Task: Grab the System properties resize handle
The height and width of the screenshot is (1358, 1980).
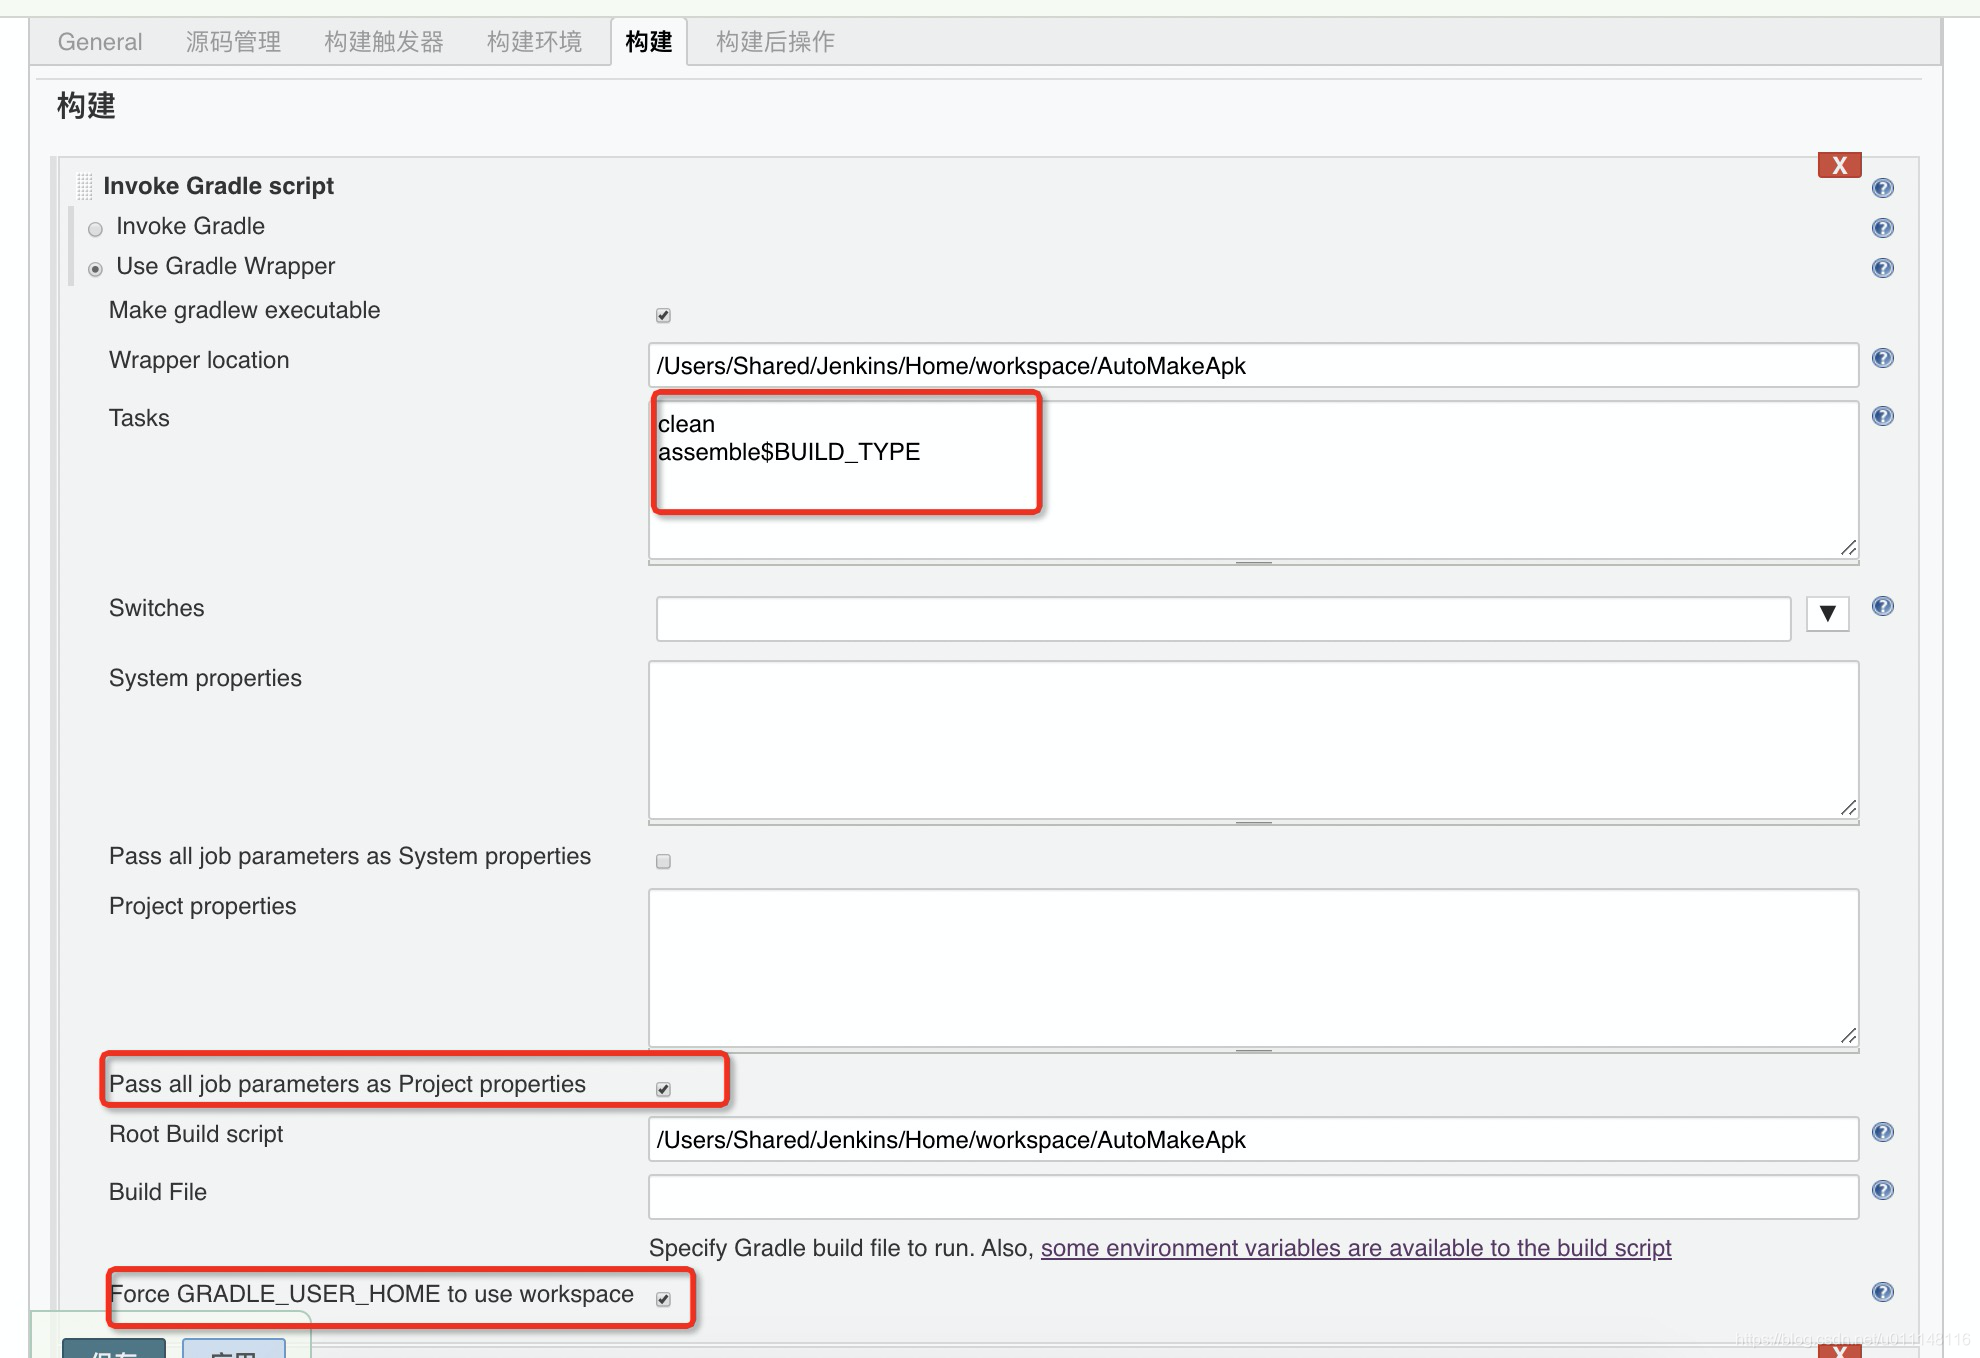Action: (1848, 808)
